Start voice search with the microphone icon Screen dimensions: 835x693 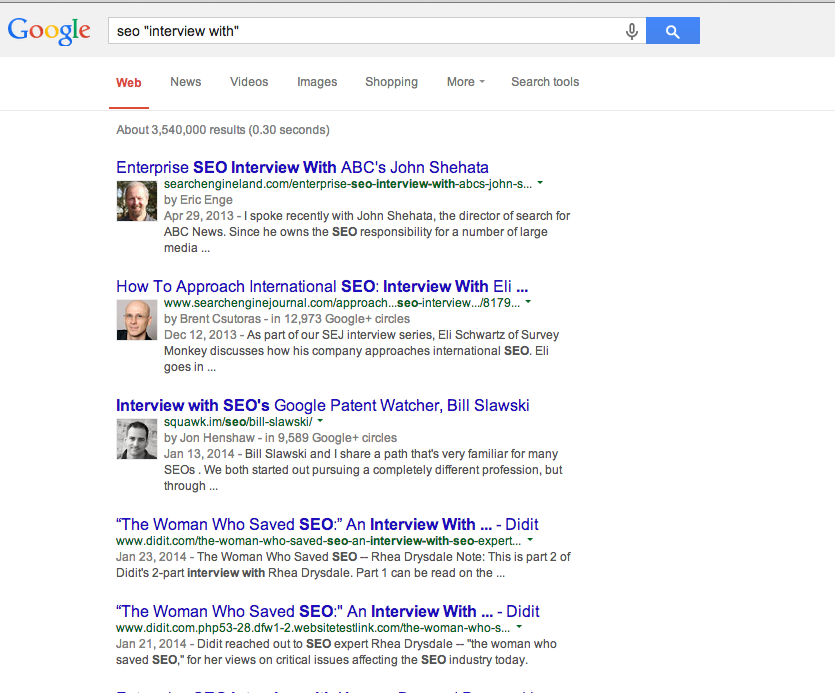click(x=632, y=31)
